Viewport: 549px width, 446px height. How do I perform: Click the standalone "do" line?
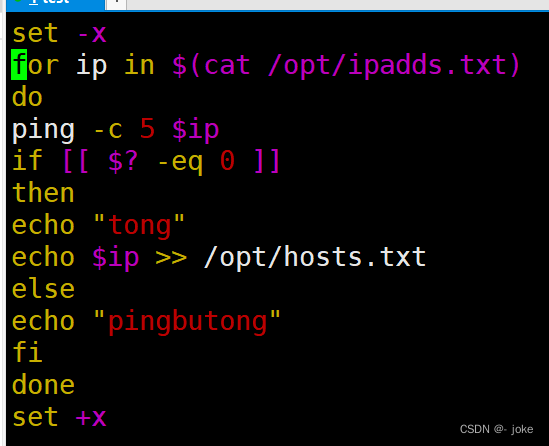27,97
